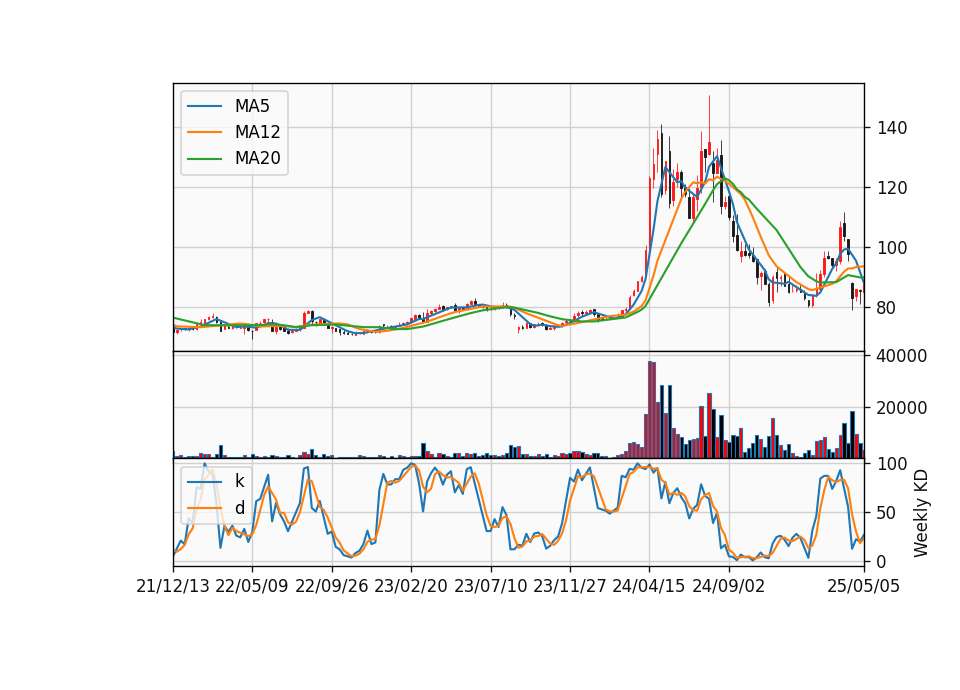Click the 23/02/20 date axis label
The image size is (960, 690).
pos(411,586)
